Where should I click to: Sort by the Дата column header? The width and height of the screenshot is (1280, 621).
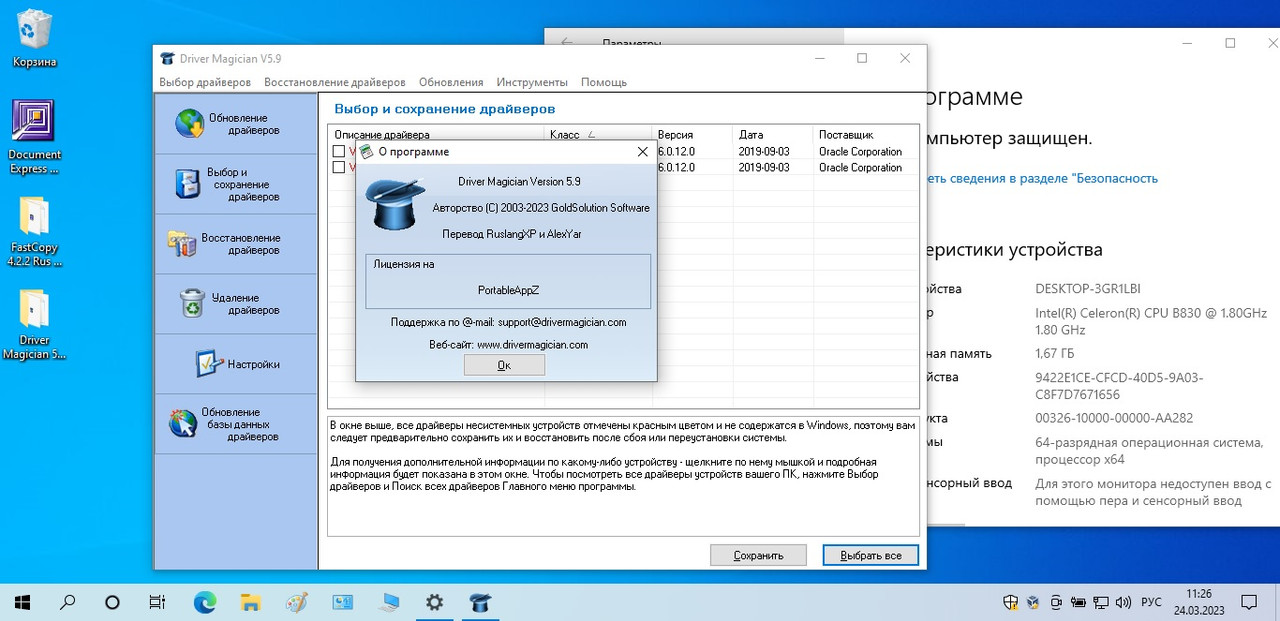(773, 134)
